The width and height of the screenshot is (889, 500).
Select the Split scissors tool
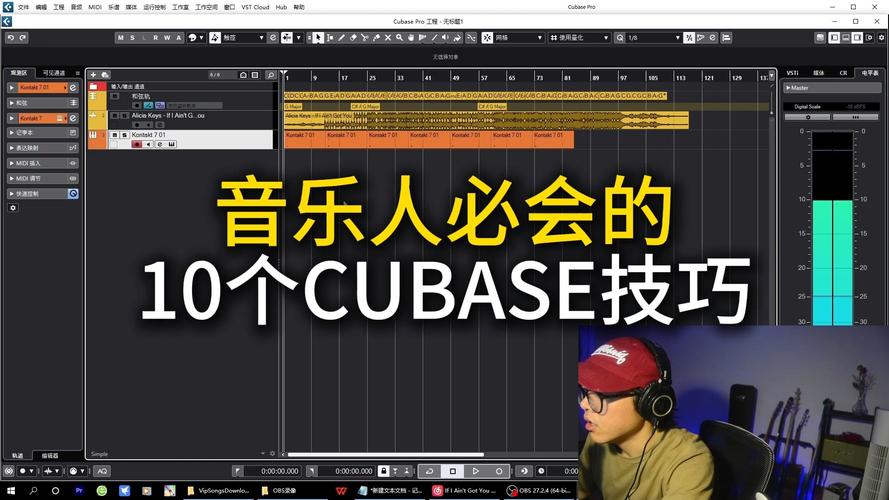(x=365, y=37)
